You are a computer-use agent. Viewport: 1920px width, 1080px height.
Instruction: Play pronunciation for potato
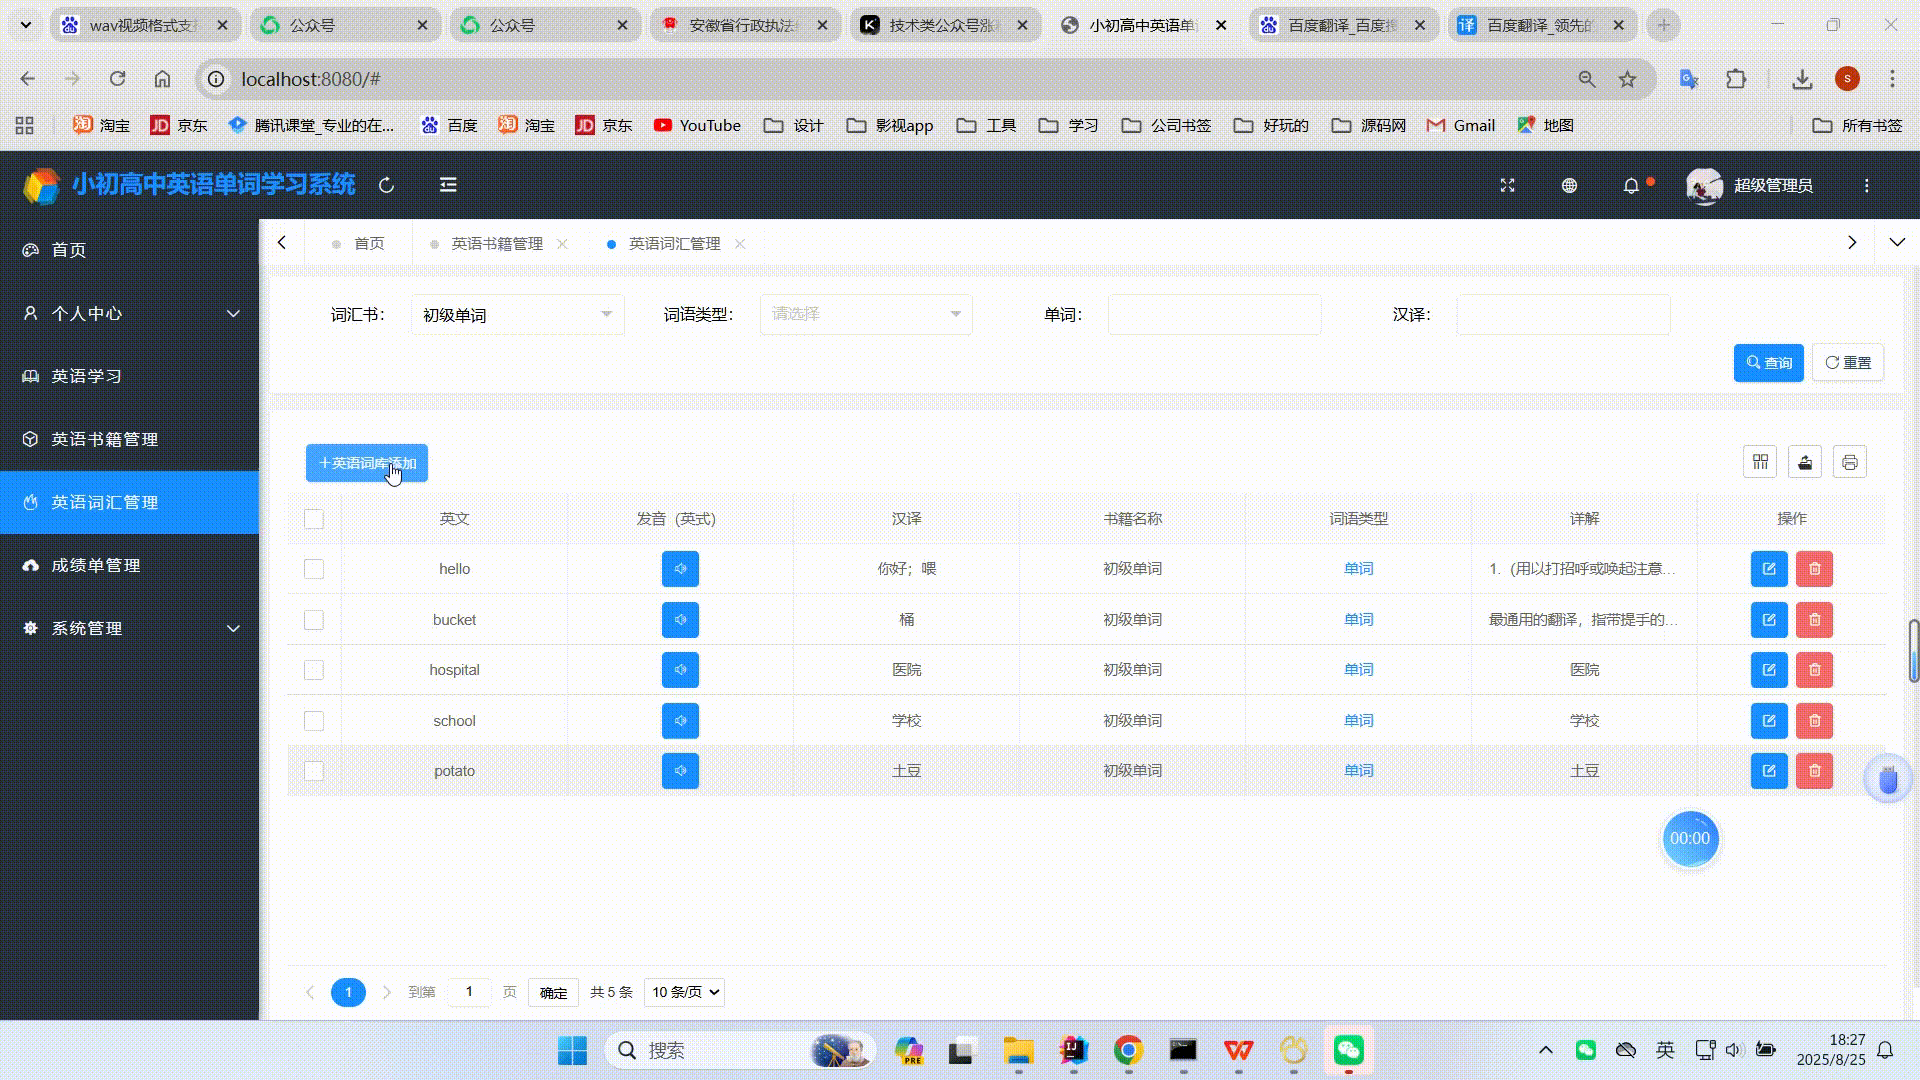click(x=680, y=771)
